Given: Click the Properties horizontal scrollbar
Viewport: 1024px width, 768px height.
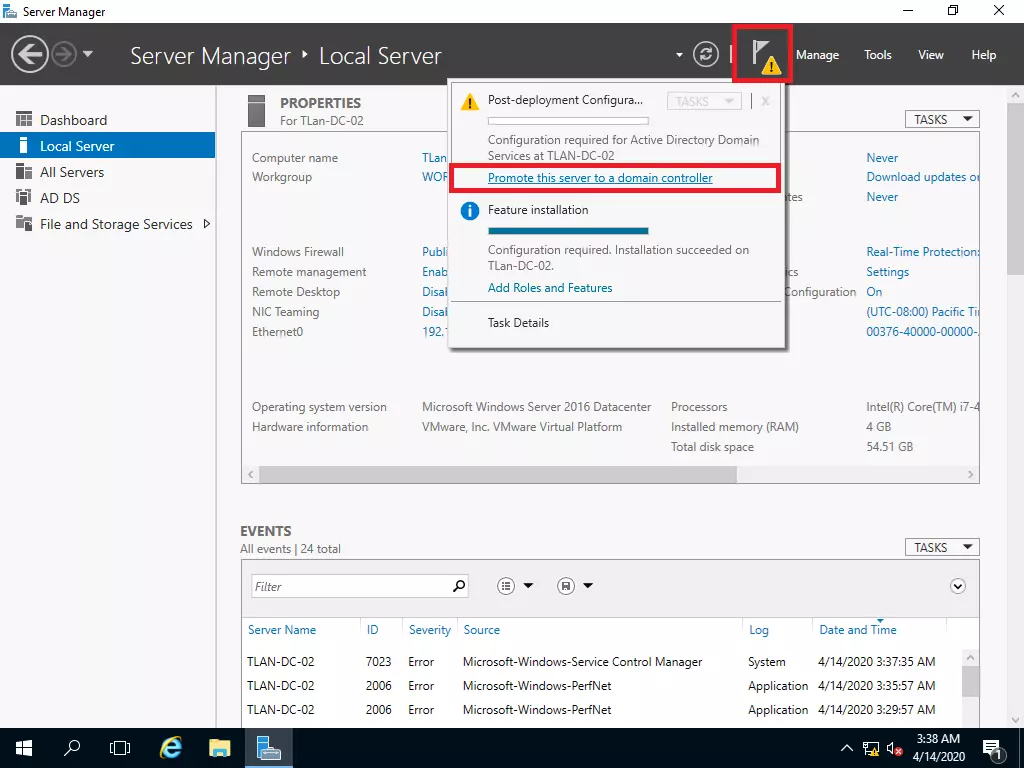Looking at the screenshot, I should coord(498,475).
